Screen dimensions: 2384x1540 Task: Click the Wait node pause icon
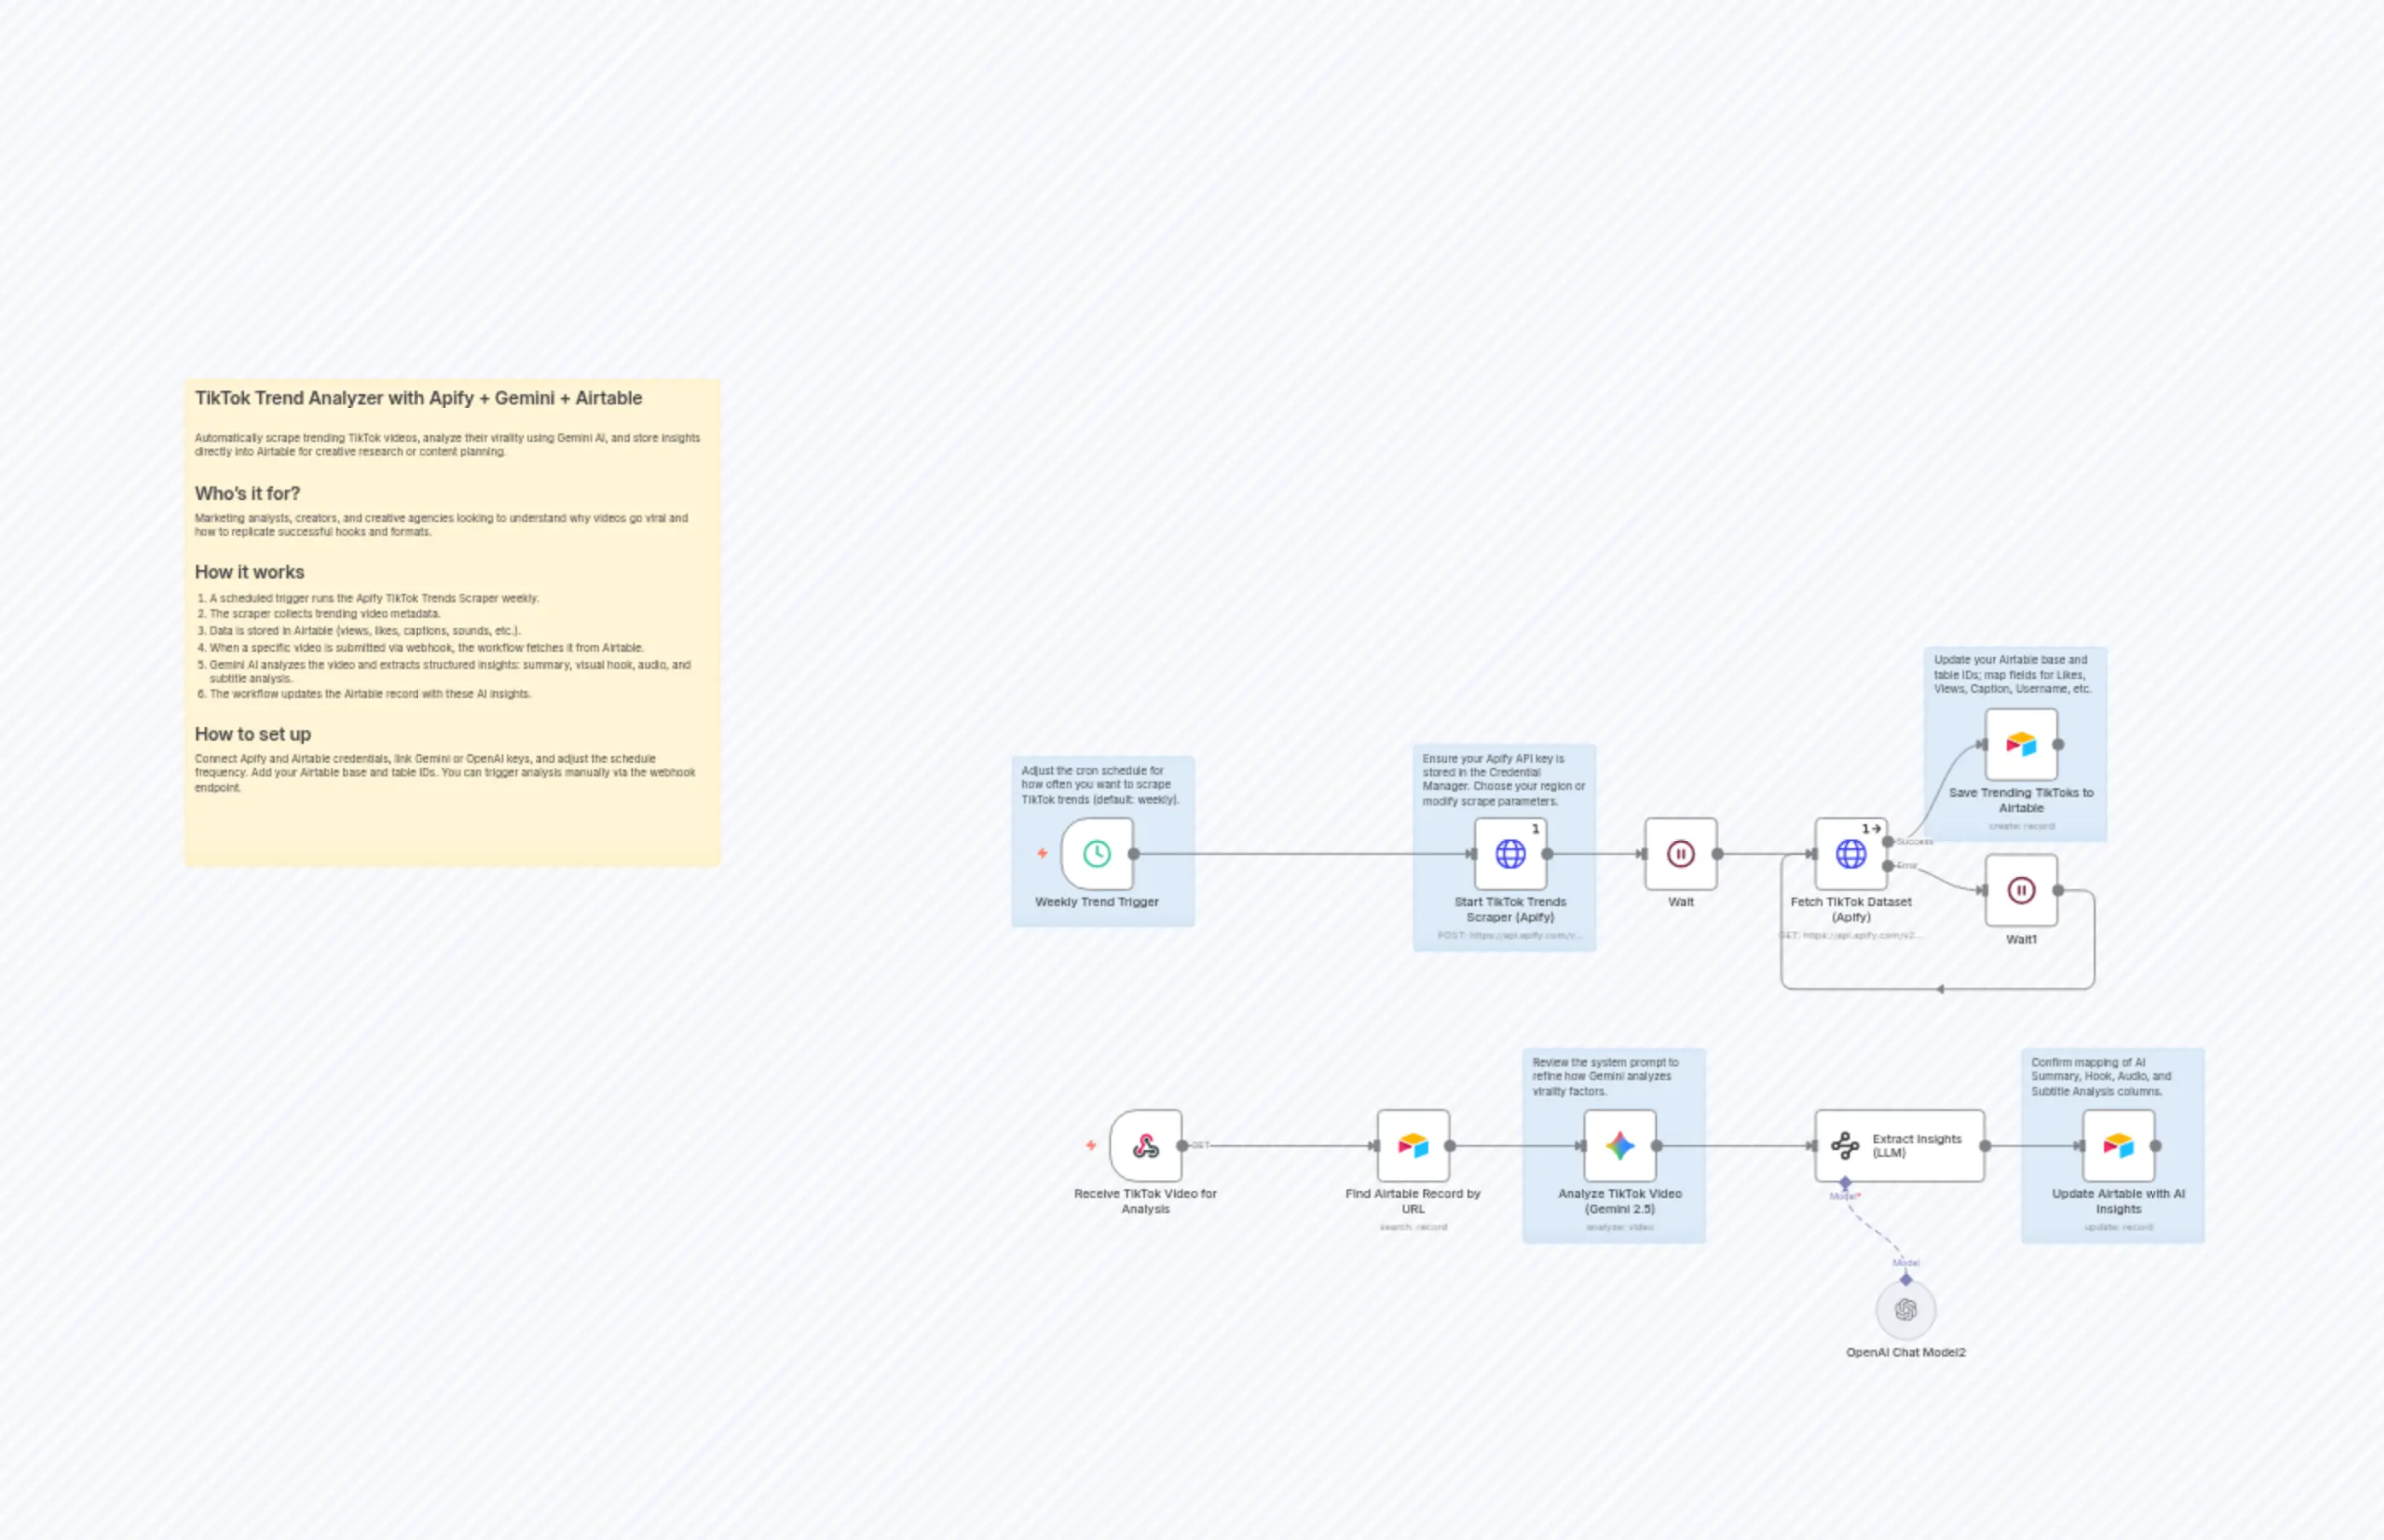[1680, 853]
